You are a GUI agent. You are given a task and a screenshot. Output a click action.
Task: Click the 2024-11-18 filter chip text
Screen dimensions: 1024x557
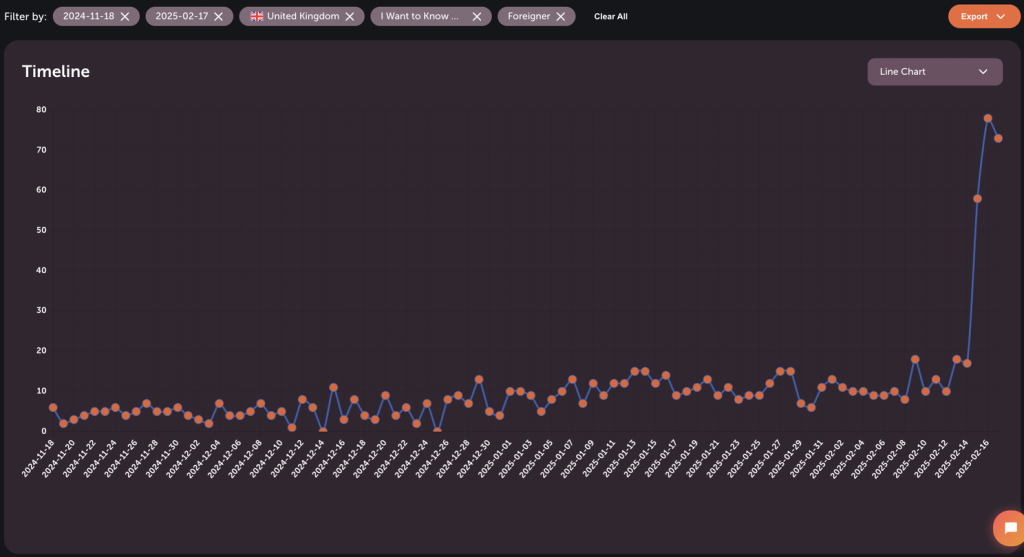pyautogui.click(x=89, y=16)
